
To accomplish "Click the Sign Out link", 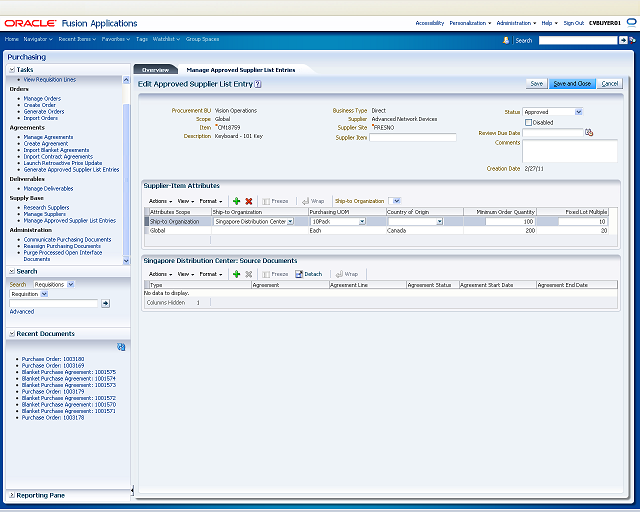I will click(573, 23).
